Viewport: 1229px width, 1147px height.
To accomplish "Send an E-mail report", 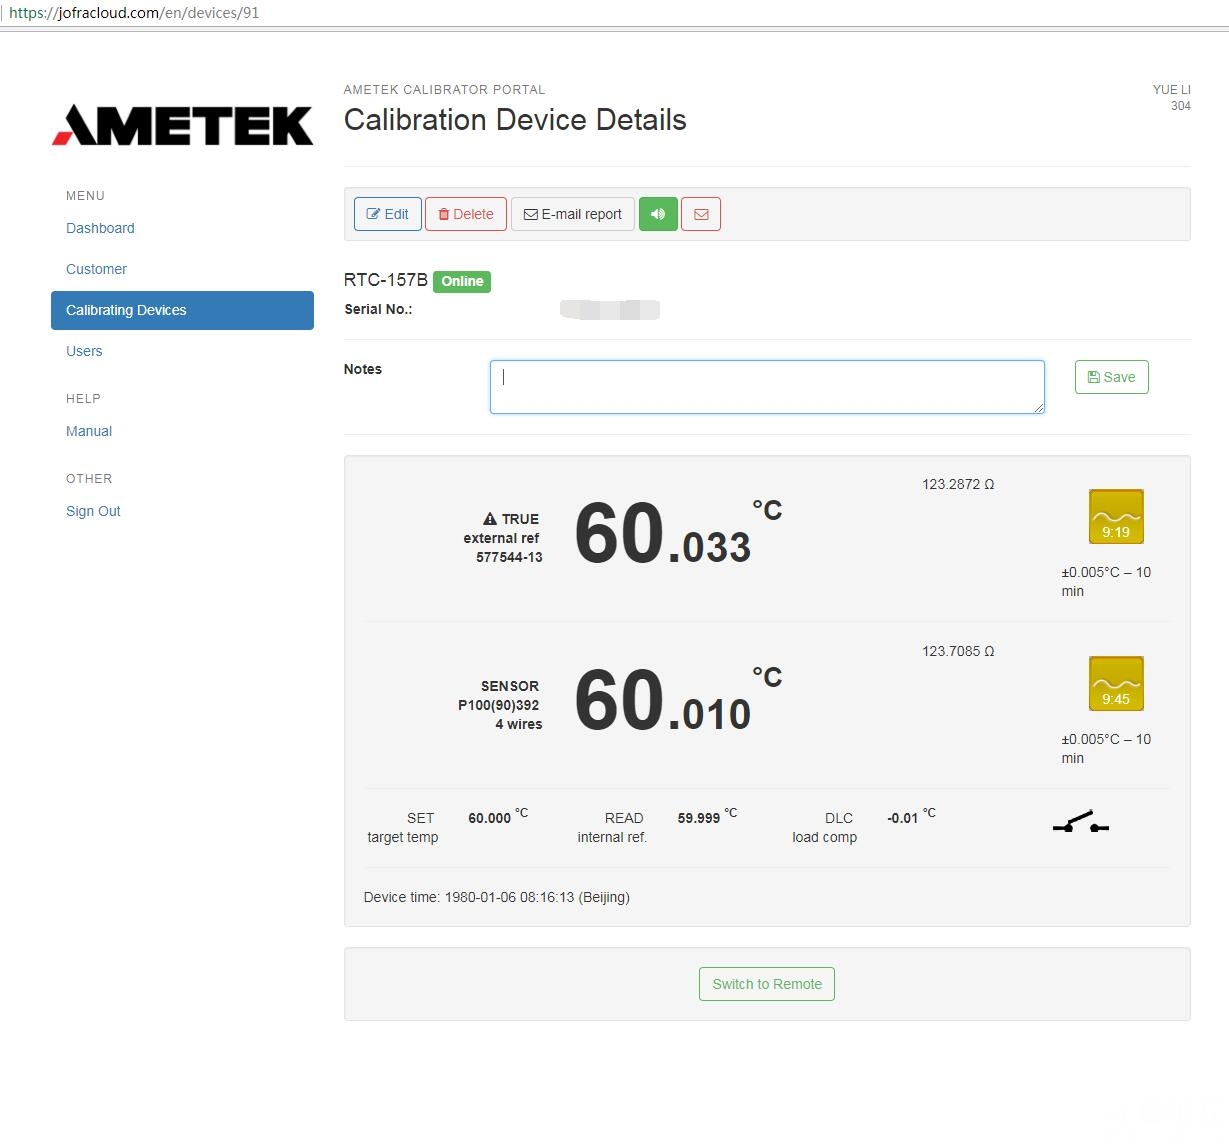I will (573, 214).
